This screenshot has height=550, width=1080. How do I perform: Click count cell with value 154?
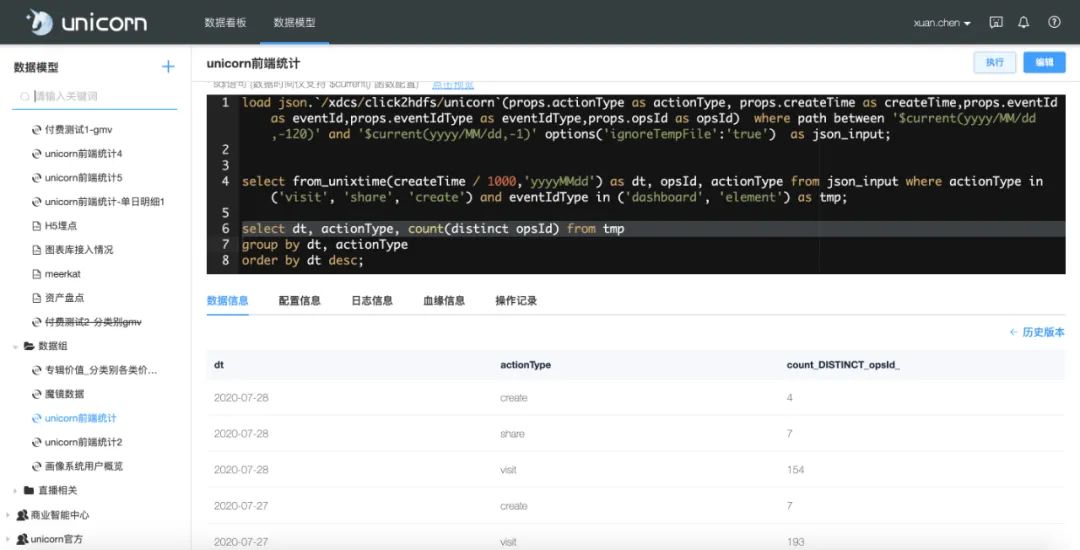(x=796, y=469)
